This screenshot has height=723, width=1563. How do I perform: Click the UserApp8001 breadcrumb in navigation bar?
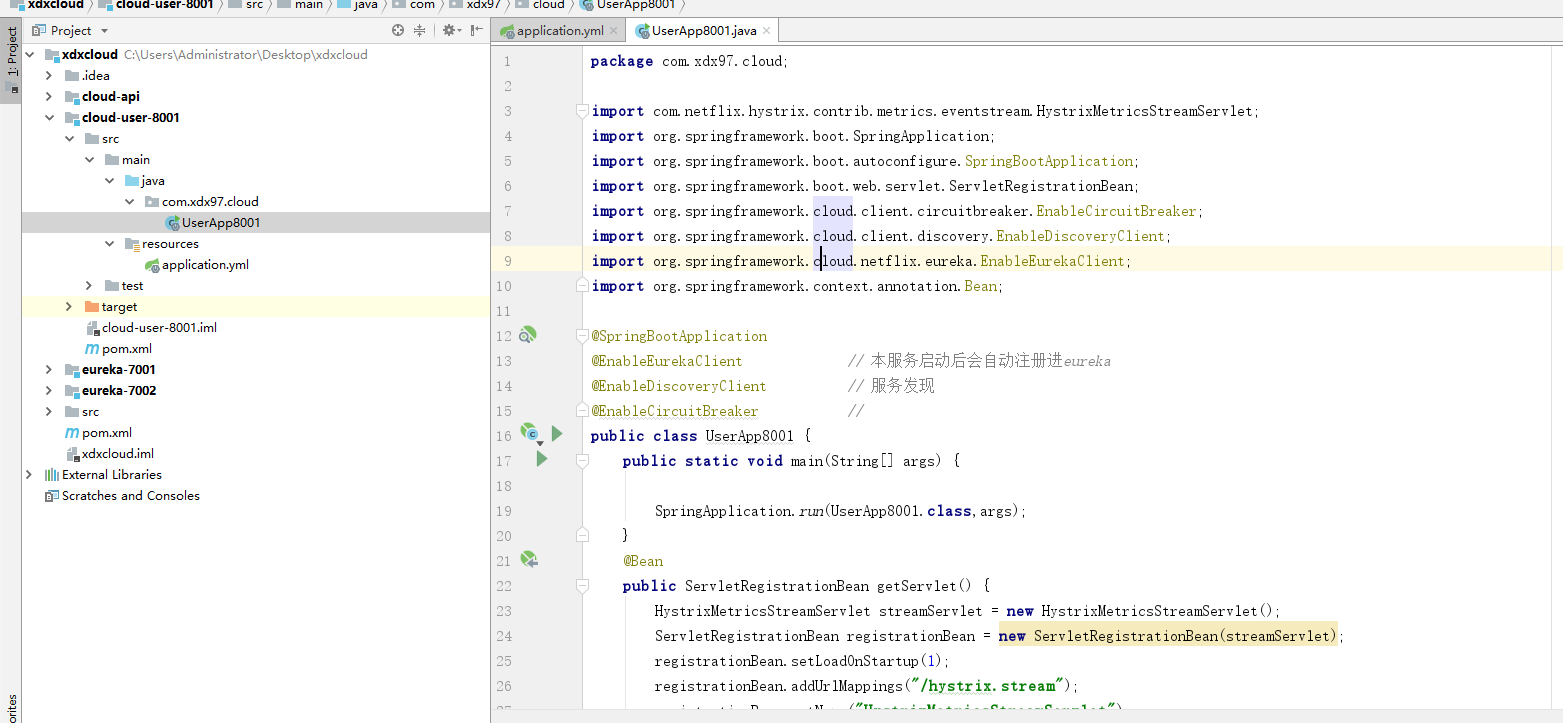(627, 5)
